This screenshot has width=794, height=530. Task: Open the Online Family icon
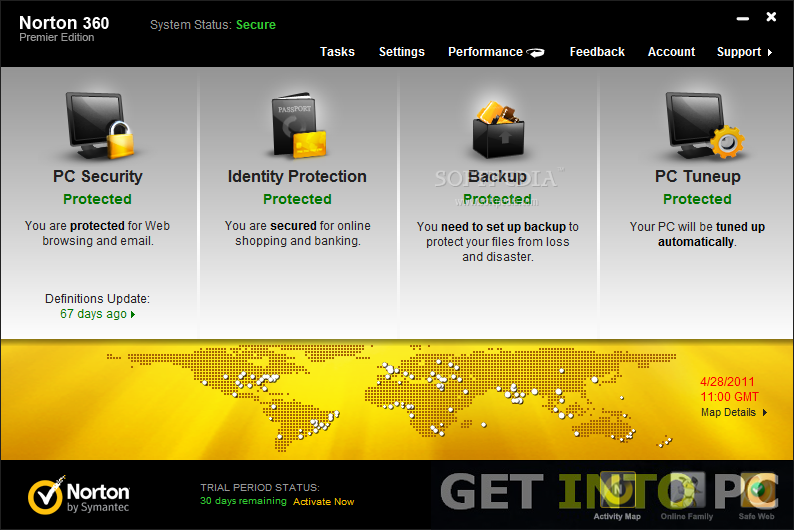(x=687, y=490)
